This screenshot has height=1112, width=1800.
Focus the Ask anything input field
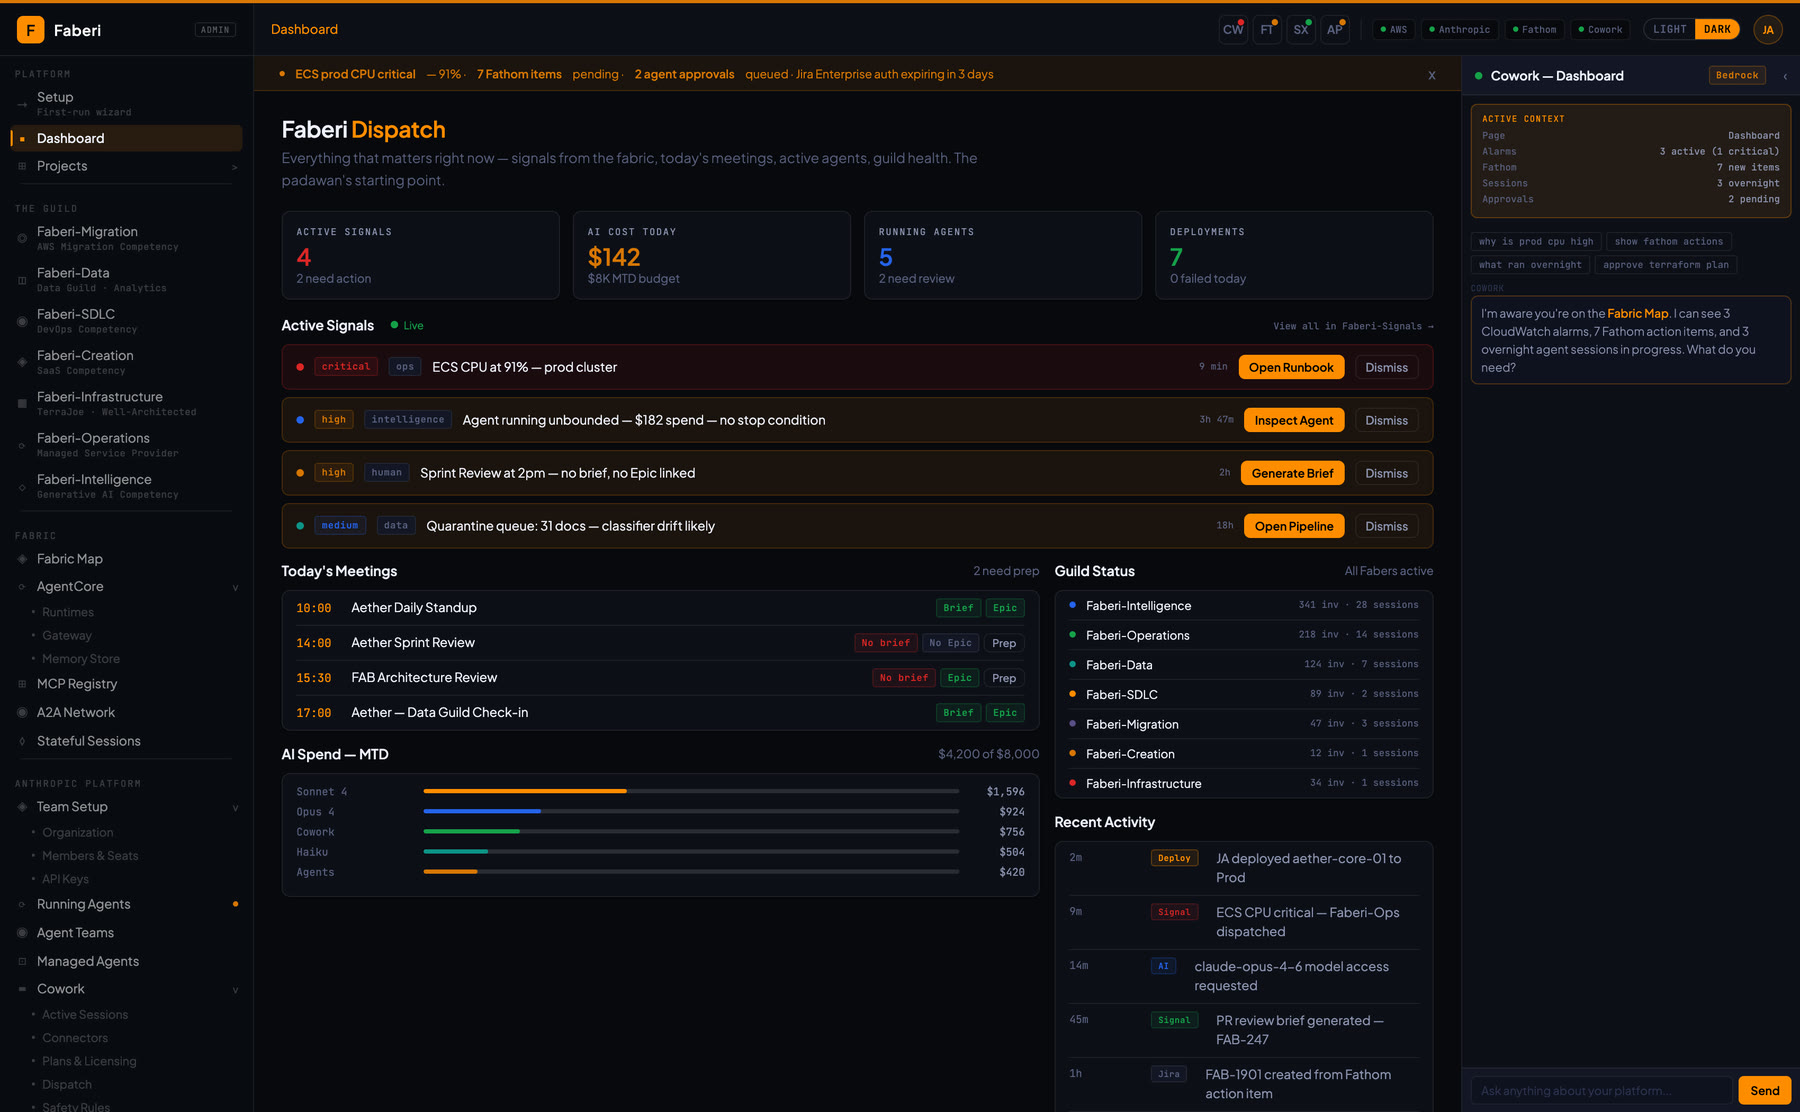click(1601, 1090)
